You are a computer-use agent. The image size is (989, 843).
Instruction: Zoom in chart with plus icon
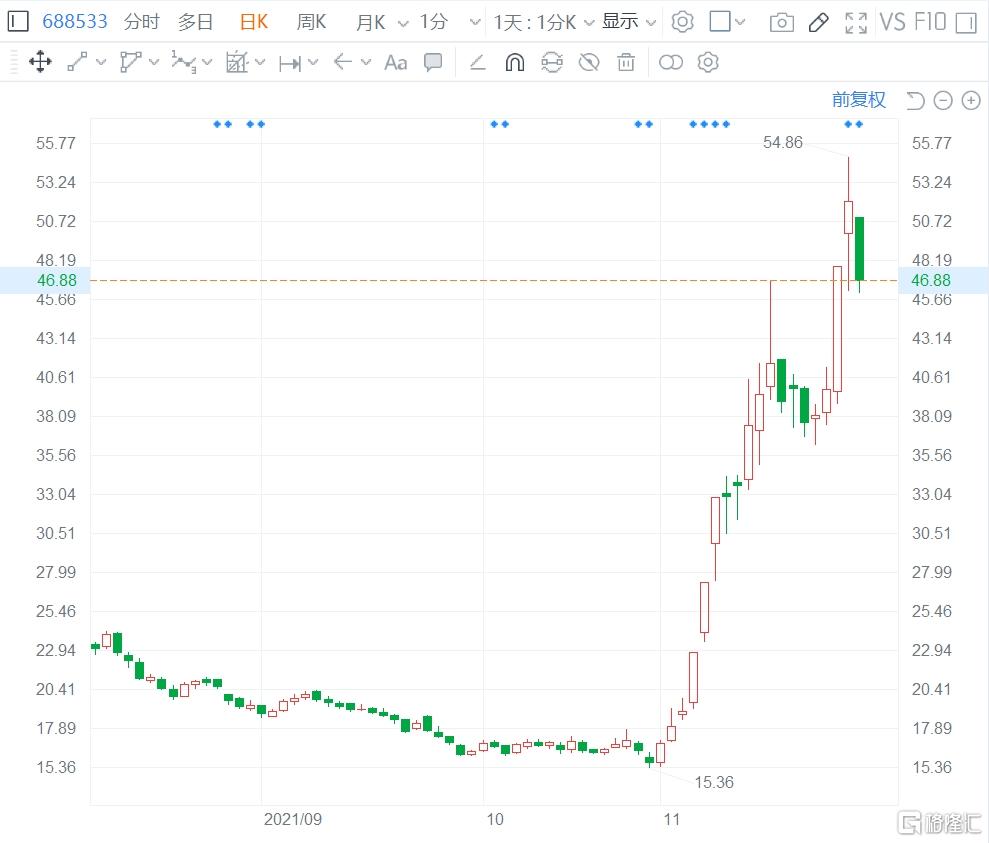971,100
